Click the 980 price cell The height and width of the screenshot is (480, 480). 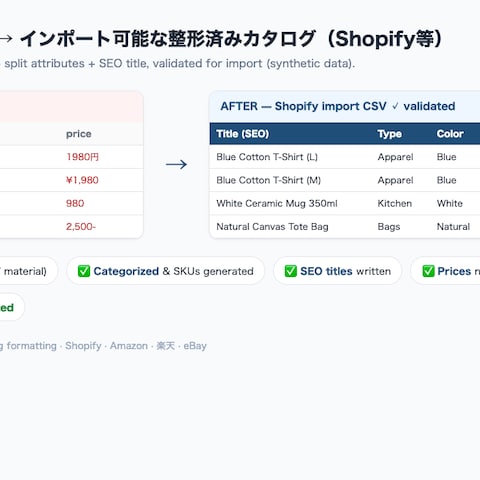(x=75, y=203)
